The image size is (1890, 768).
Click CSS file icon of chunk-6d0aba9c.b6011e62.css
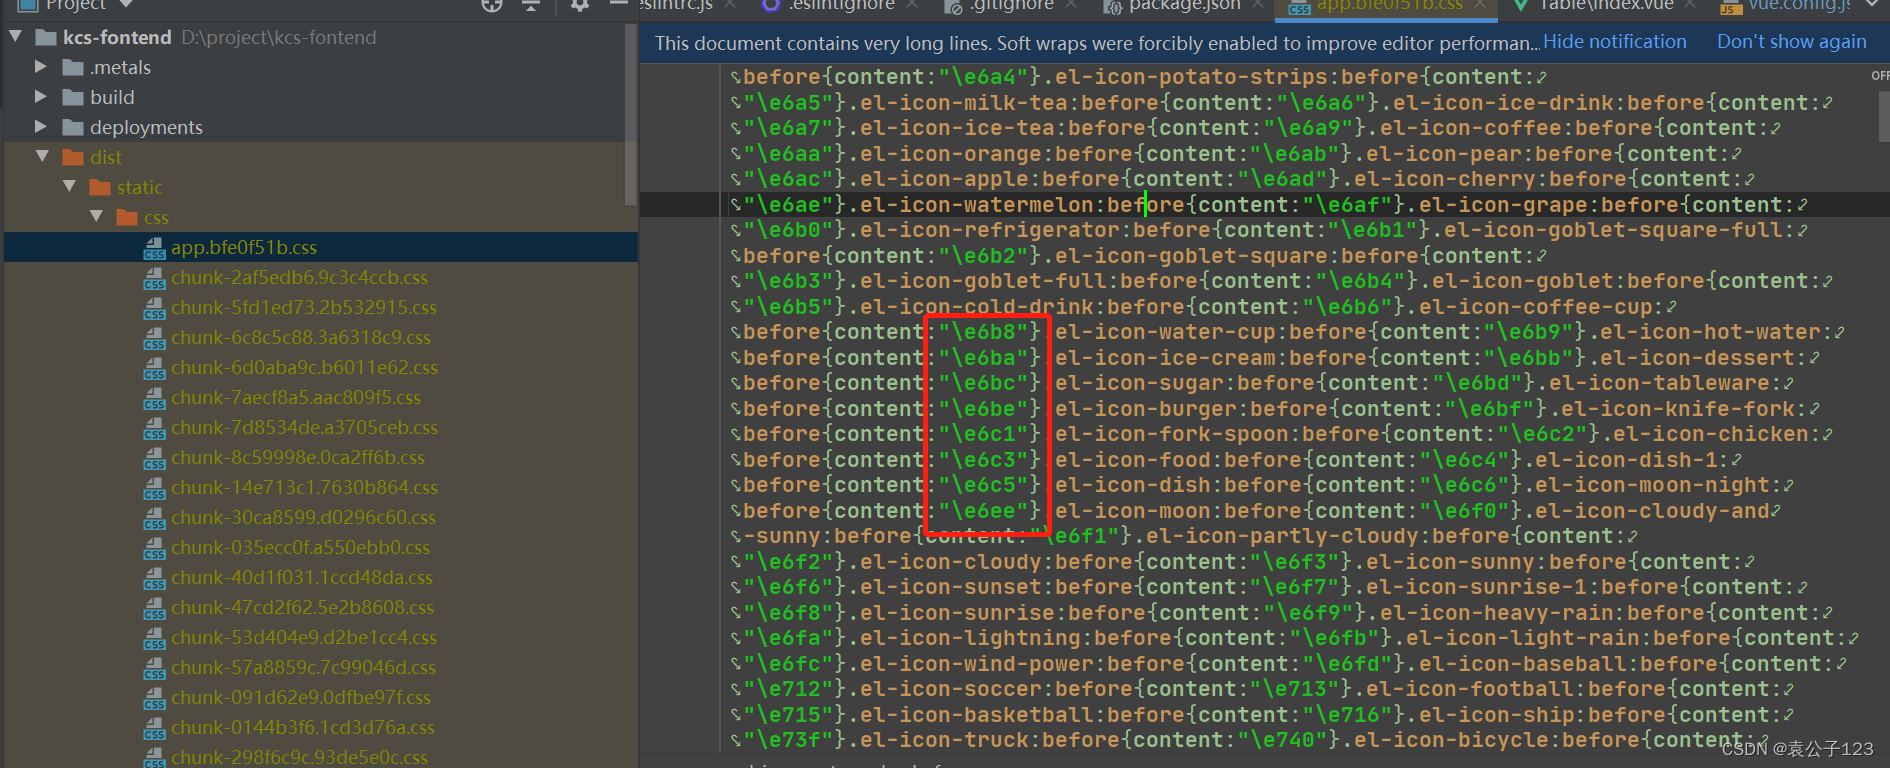point(154,368)
